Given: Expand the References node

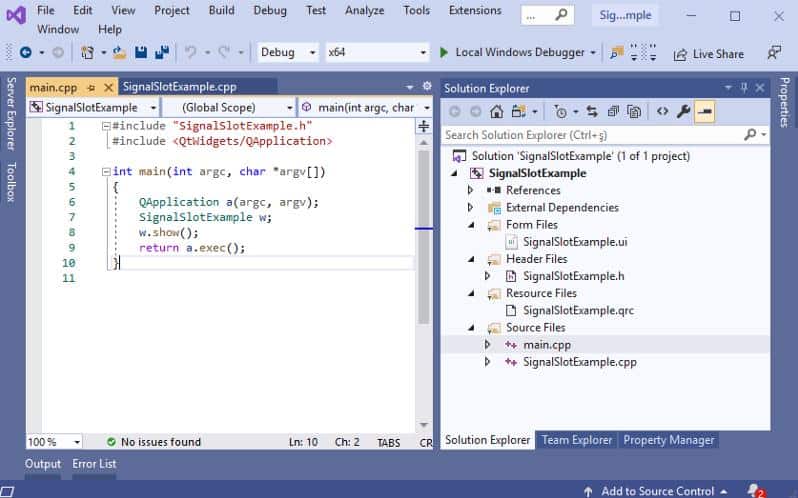Looking at the screenshot, I should click(x=470, y=190).
